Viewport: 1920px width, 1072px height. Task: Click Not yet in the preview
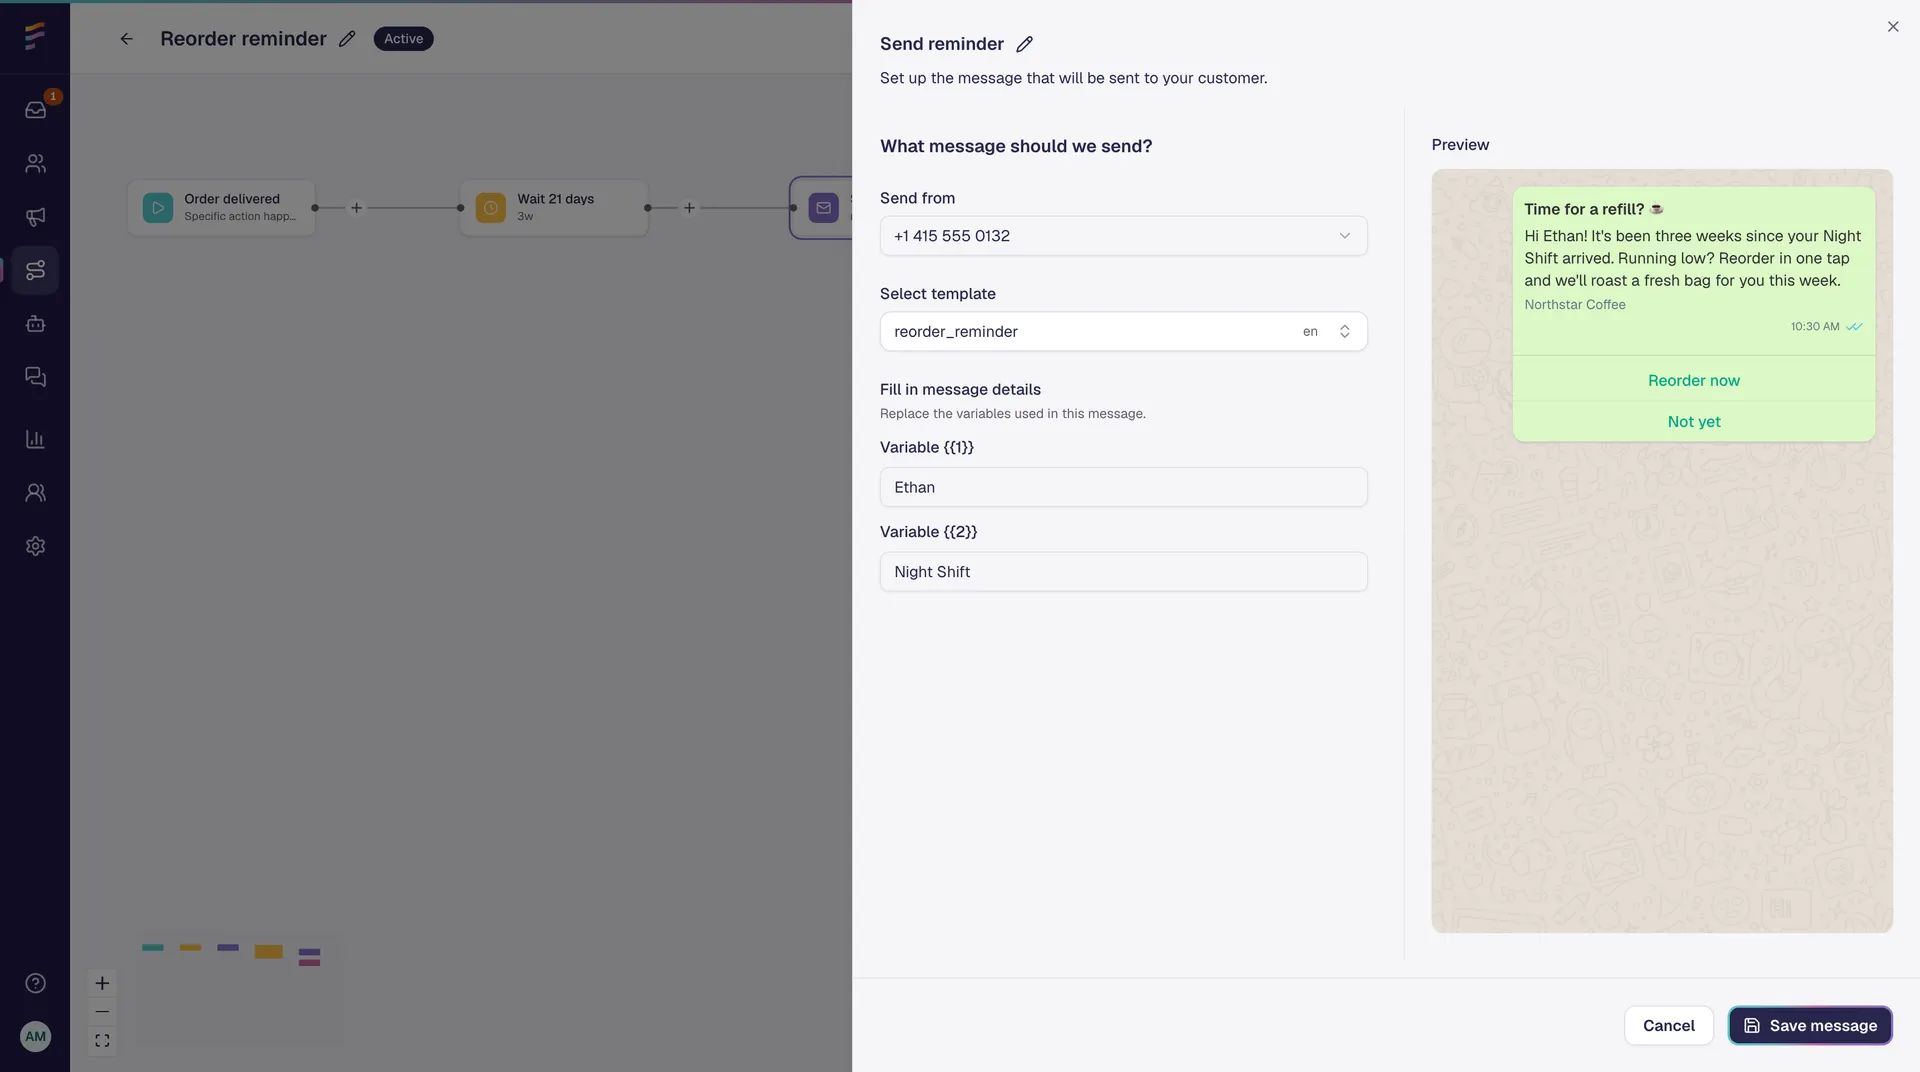click(x=1693, y=422)
